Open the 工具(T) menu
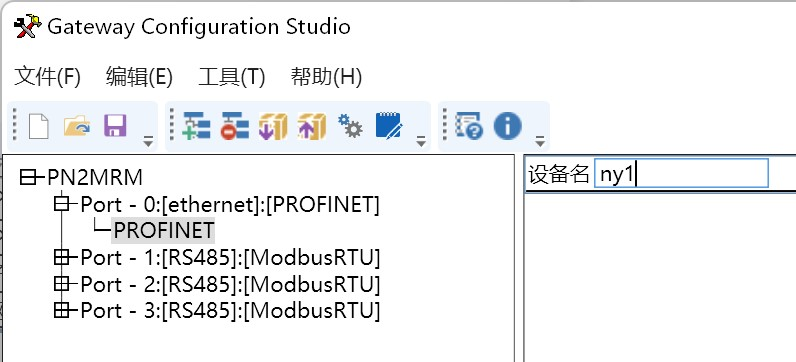 231,77
